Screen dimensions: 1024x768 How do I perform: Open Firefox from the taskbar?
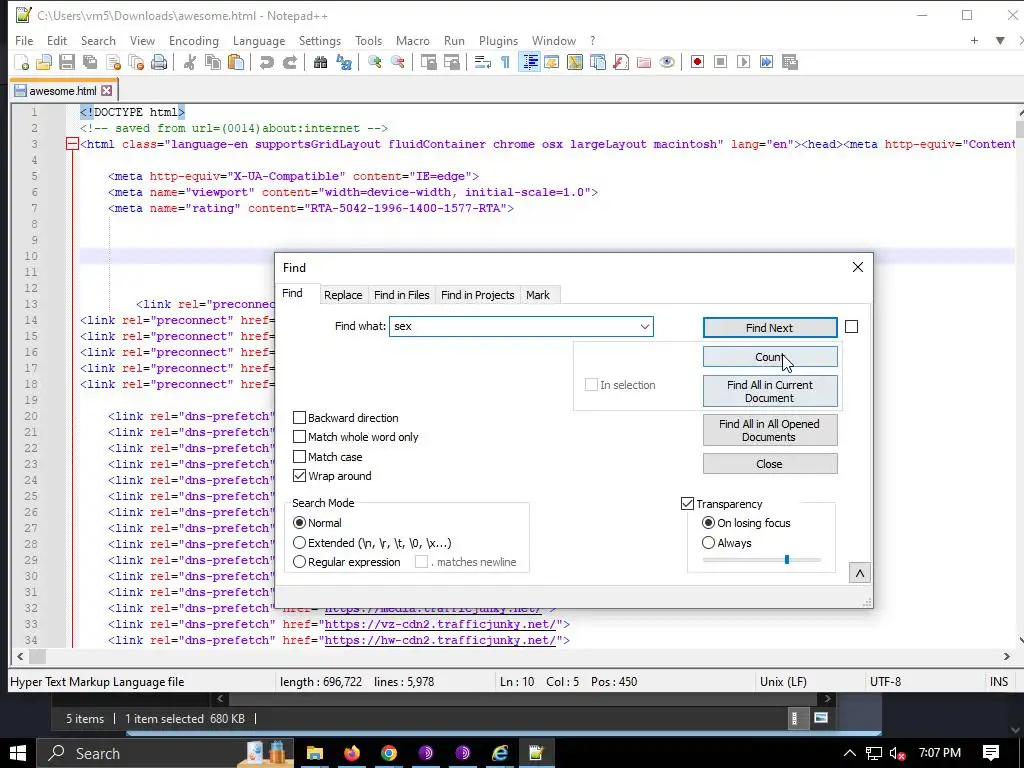[351, 753]
